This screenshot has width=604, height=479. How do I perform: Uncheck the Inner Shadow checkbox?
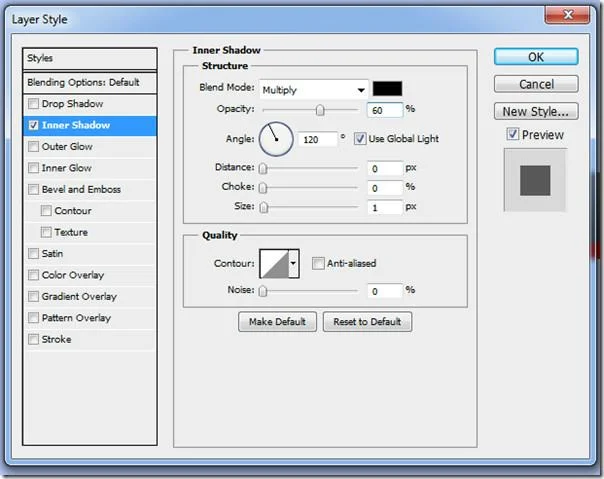(x=34, y=125)
